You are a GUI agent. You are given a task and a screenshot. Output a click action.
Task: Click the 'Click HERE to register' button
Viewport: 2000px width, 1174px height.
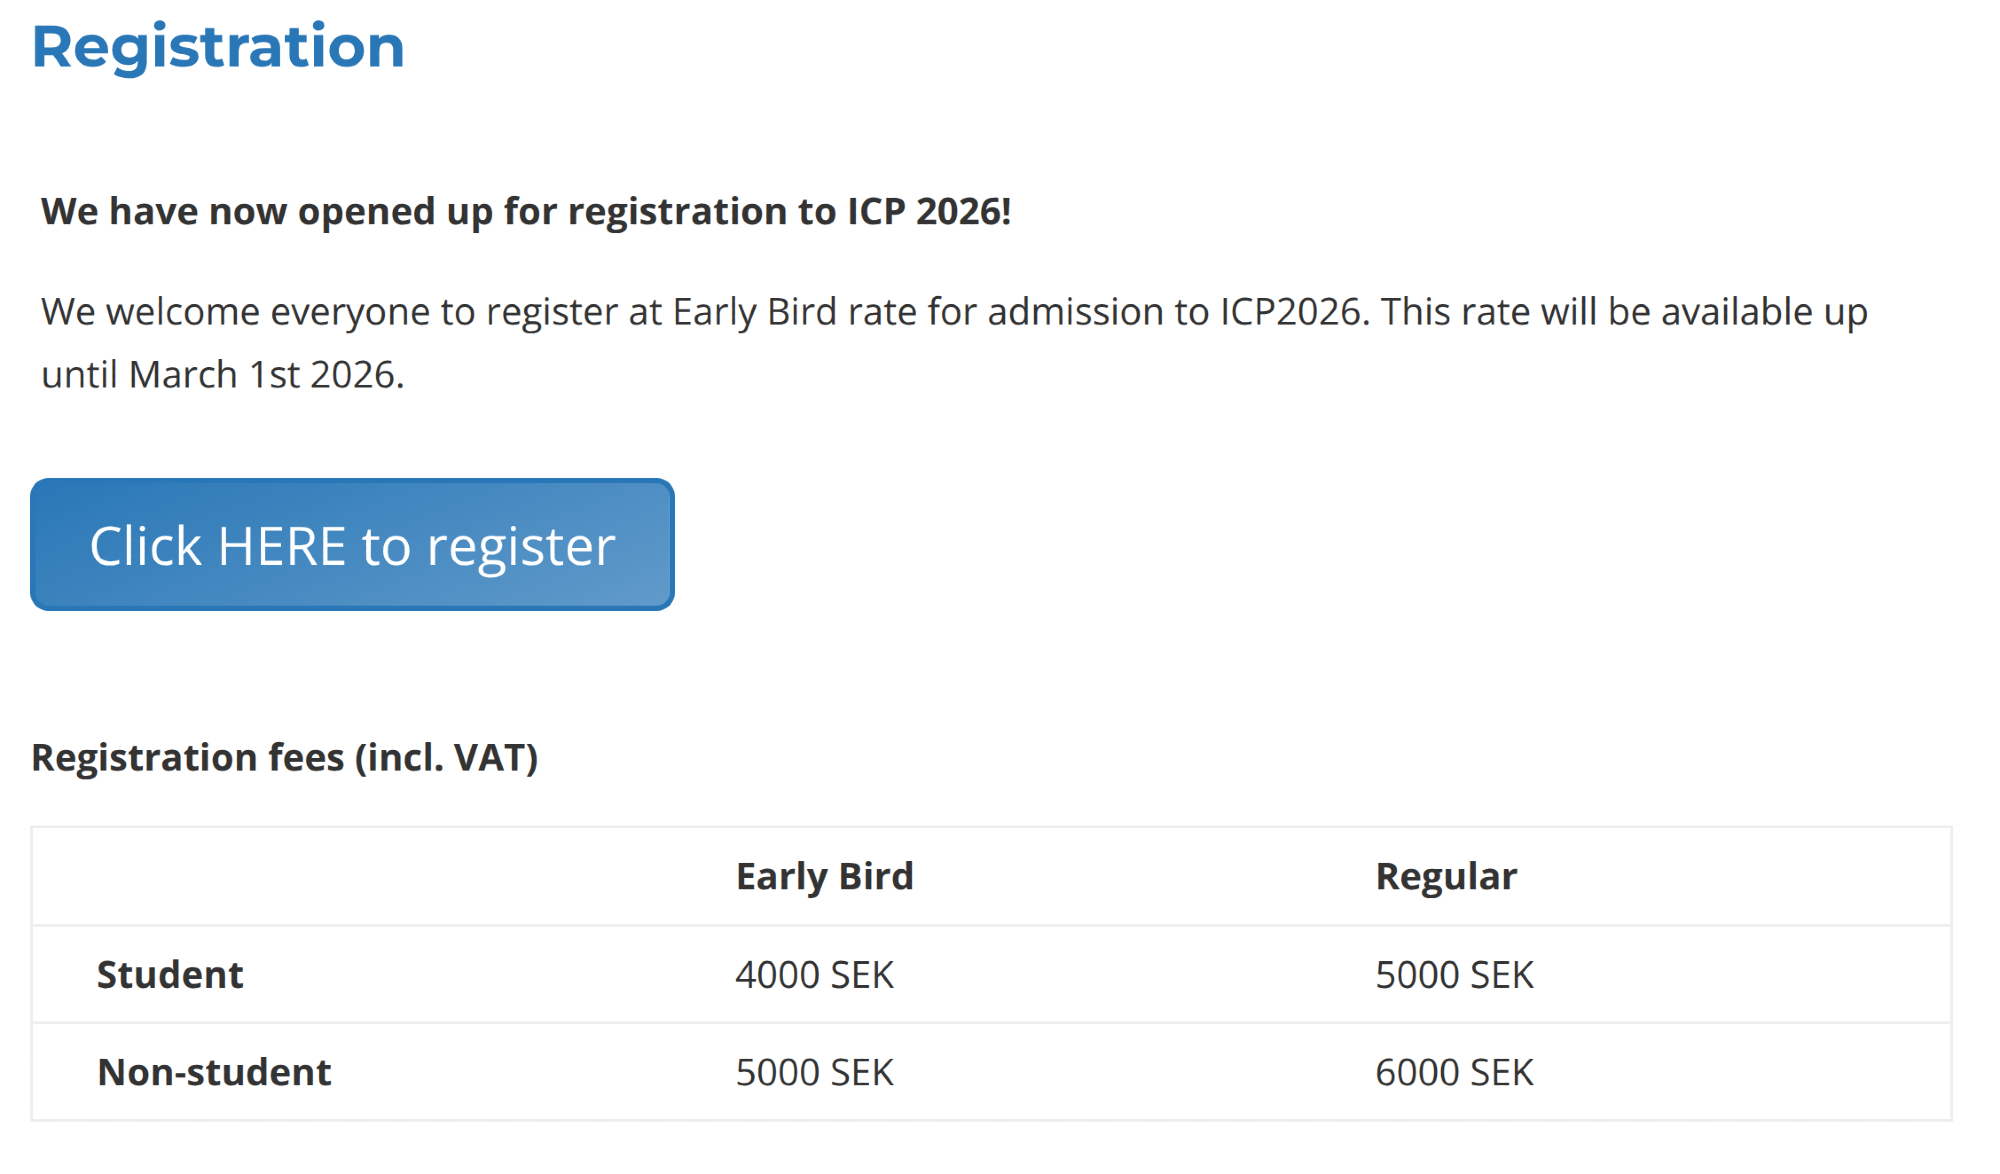tap(352, 545)
